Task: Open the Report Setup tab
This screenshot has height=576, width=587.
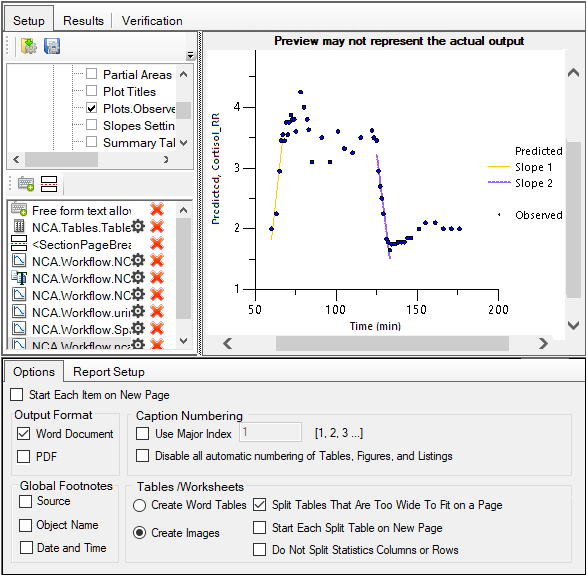Action: pos(109,372)
